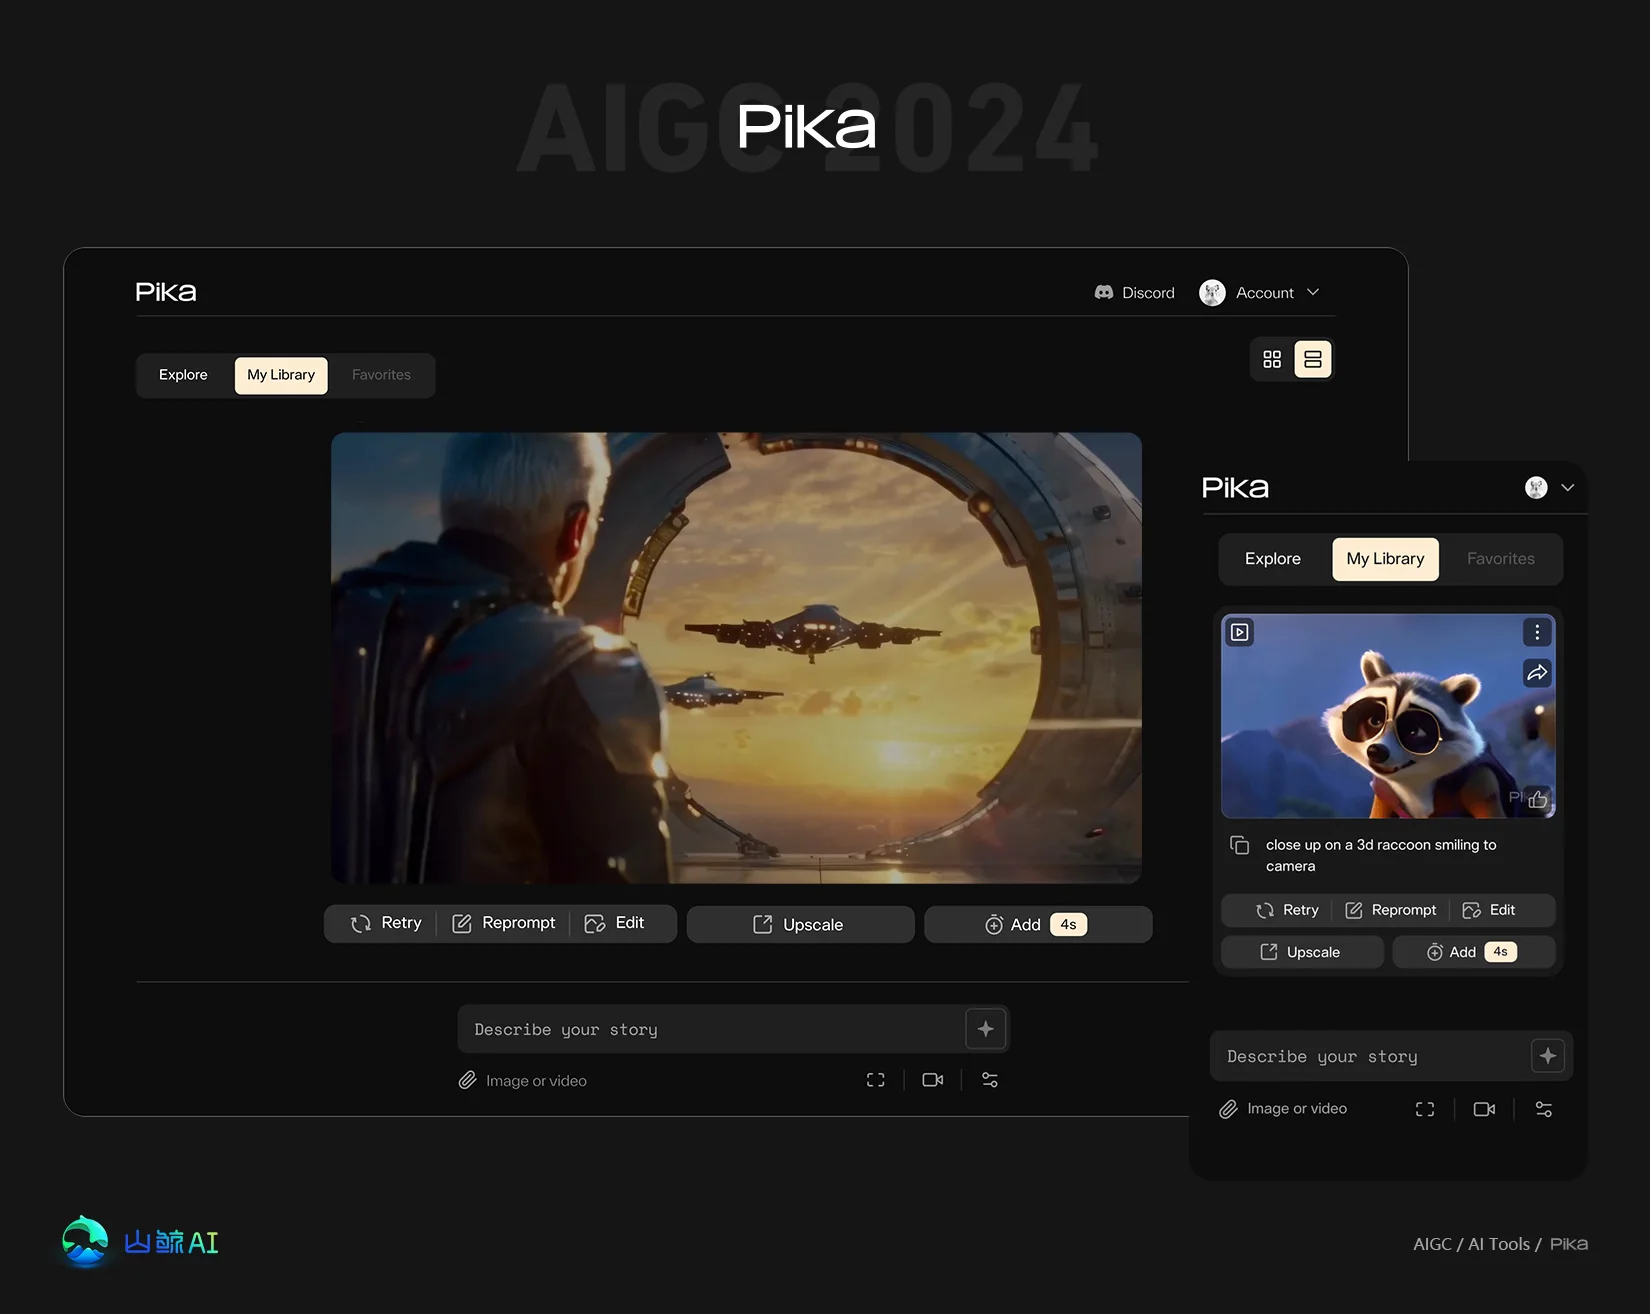
Task: Attach image or video in desktop view
Action: point(523,1081)
